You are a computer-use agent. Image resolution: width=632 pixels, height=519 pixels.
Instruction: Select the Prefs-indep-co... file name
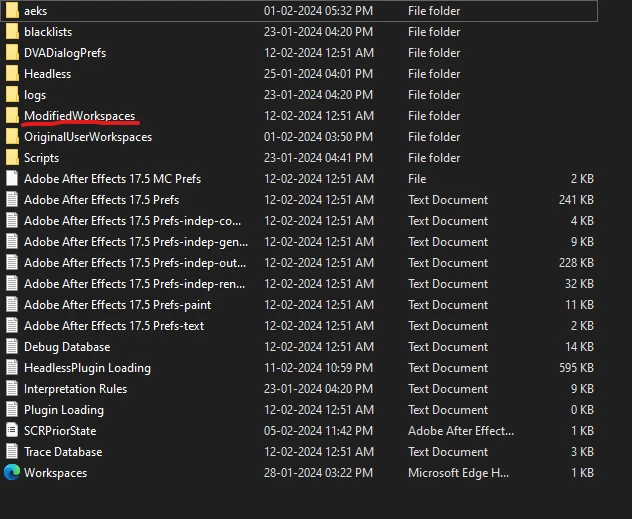coord(133,221)
